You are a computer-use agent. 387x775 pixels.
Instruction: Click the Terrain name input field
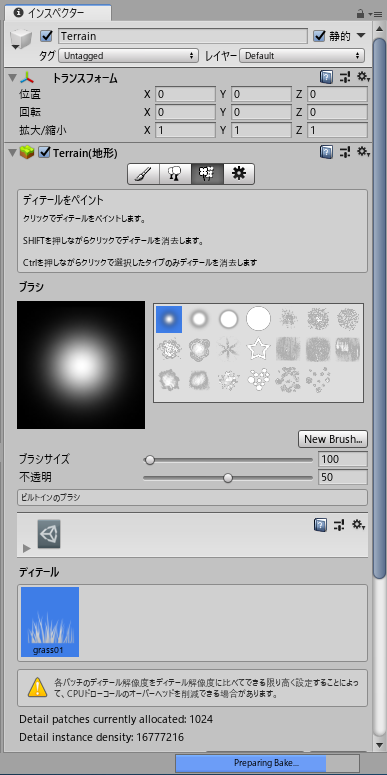pos(183,36)
